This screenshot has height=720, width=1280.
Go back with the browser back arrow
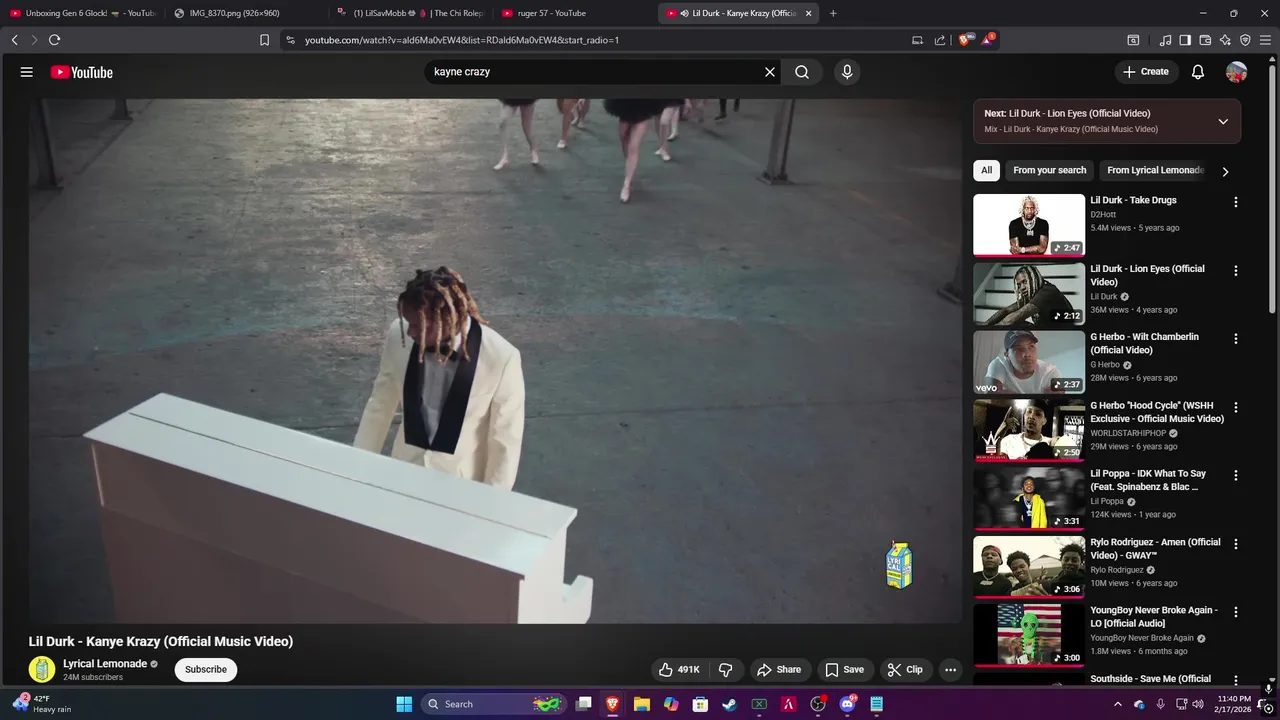(15, 40)
